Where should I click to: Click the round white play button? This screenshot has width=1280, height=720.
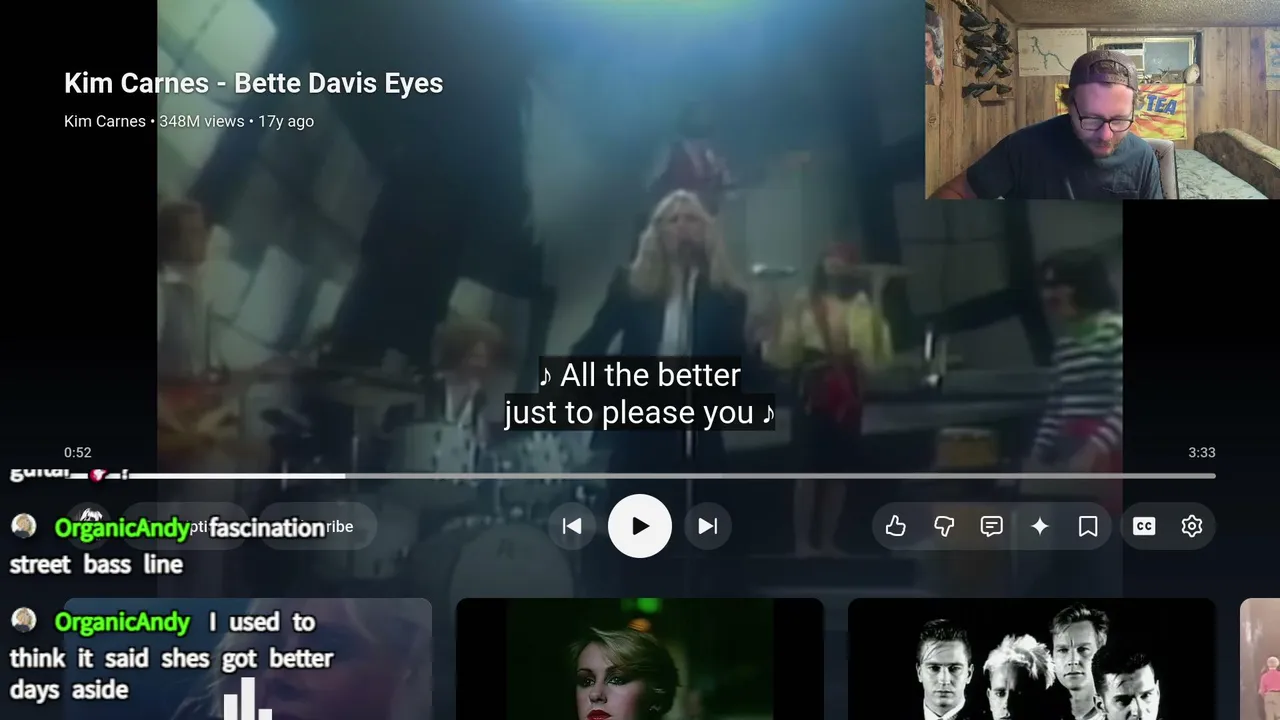(640, 526)
